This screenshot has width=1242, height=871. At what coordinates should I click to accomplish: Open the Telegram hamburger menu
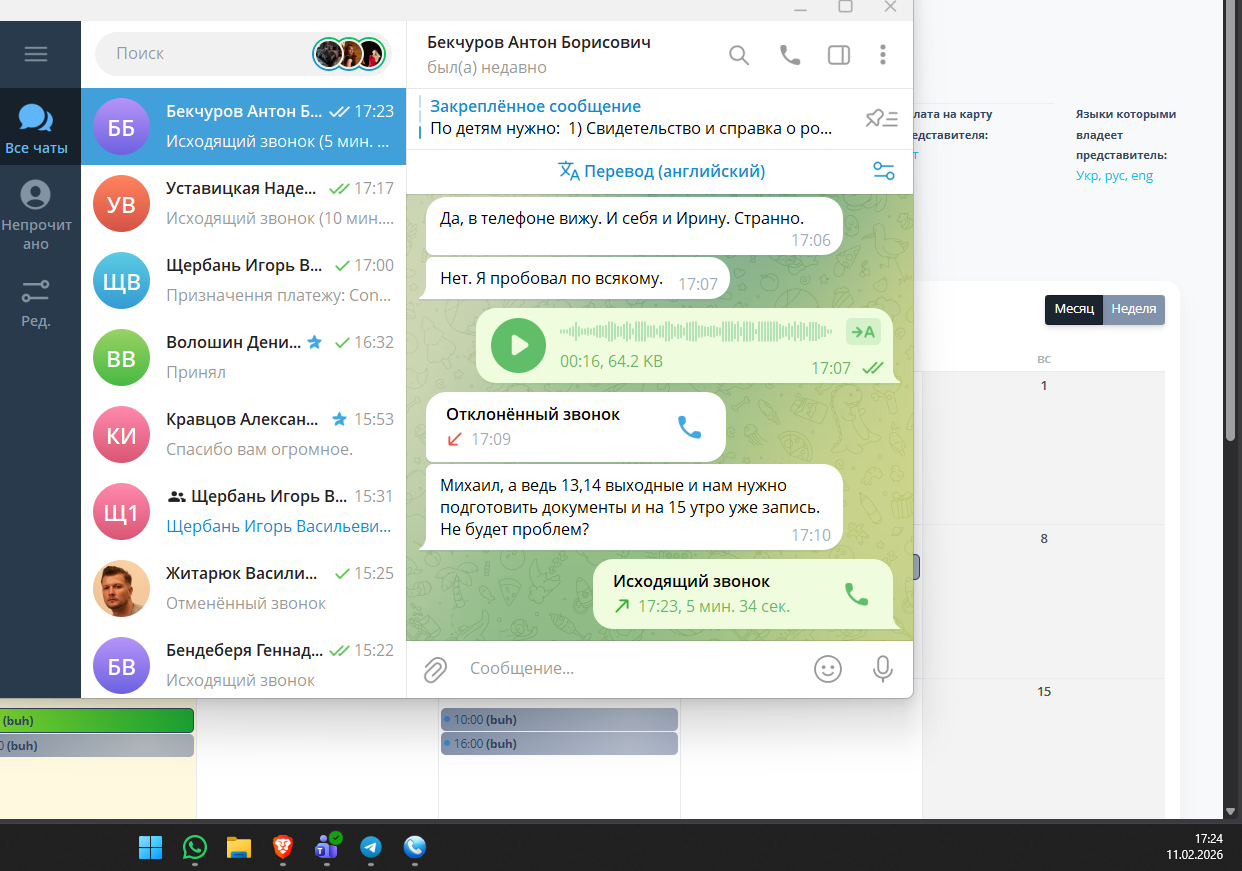(x=36, y=54)
